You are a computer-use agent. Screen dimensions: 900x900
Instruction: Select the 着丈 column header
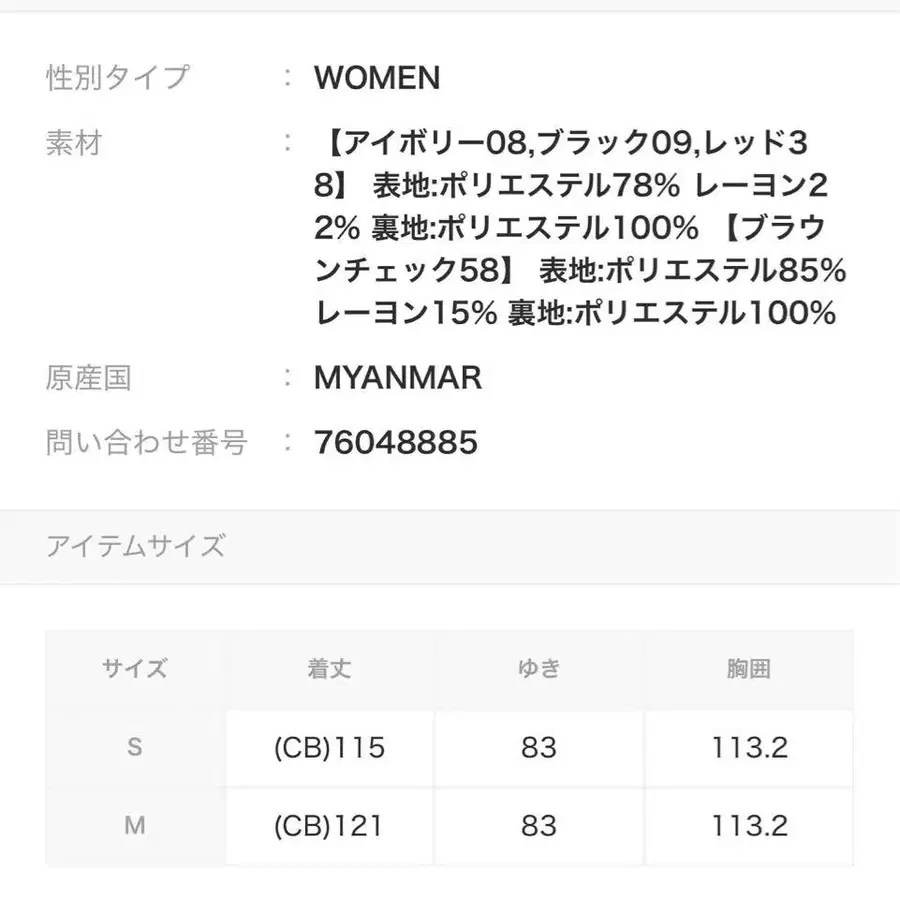329,669
